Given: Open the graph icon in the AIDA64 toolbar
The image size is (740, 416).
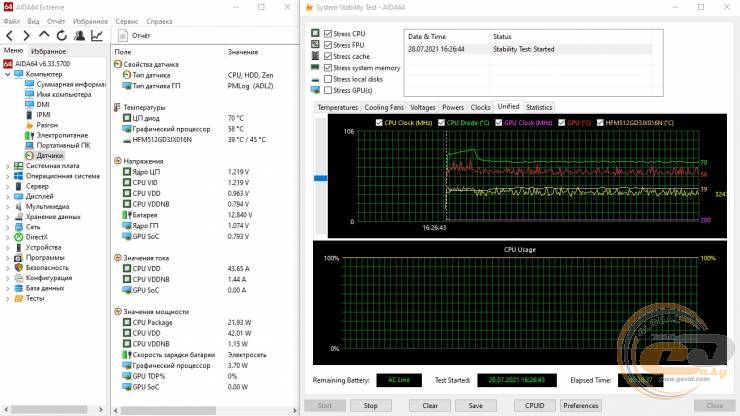Looking at the screenshot, I should (x=97, y=35).
